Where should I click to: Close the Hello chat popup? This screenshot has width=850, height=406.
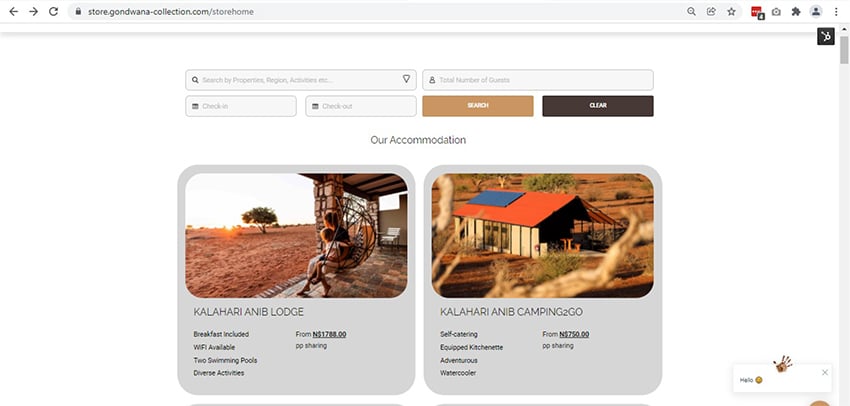825,372
